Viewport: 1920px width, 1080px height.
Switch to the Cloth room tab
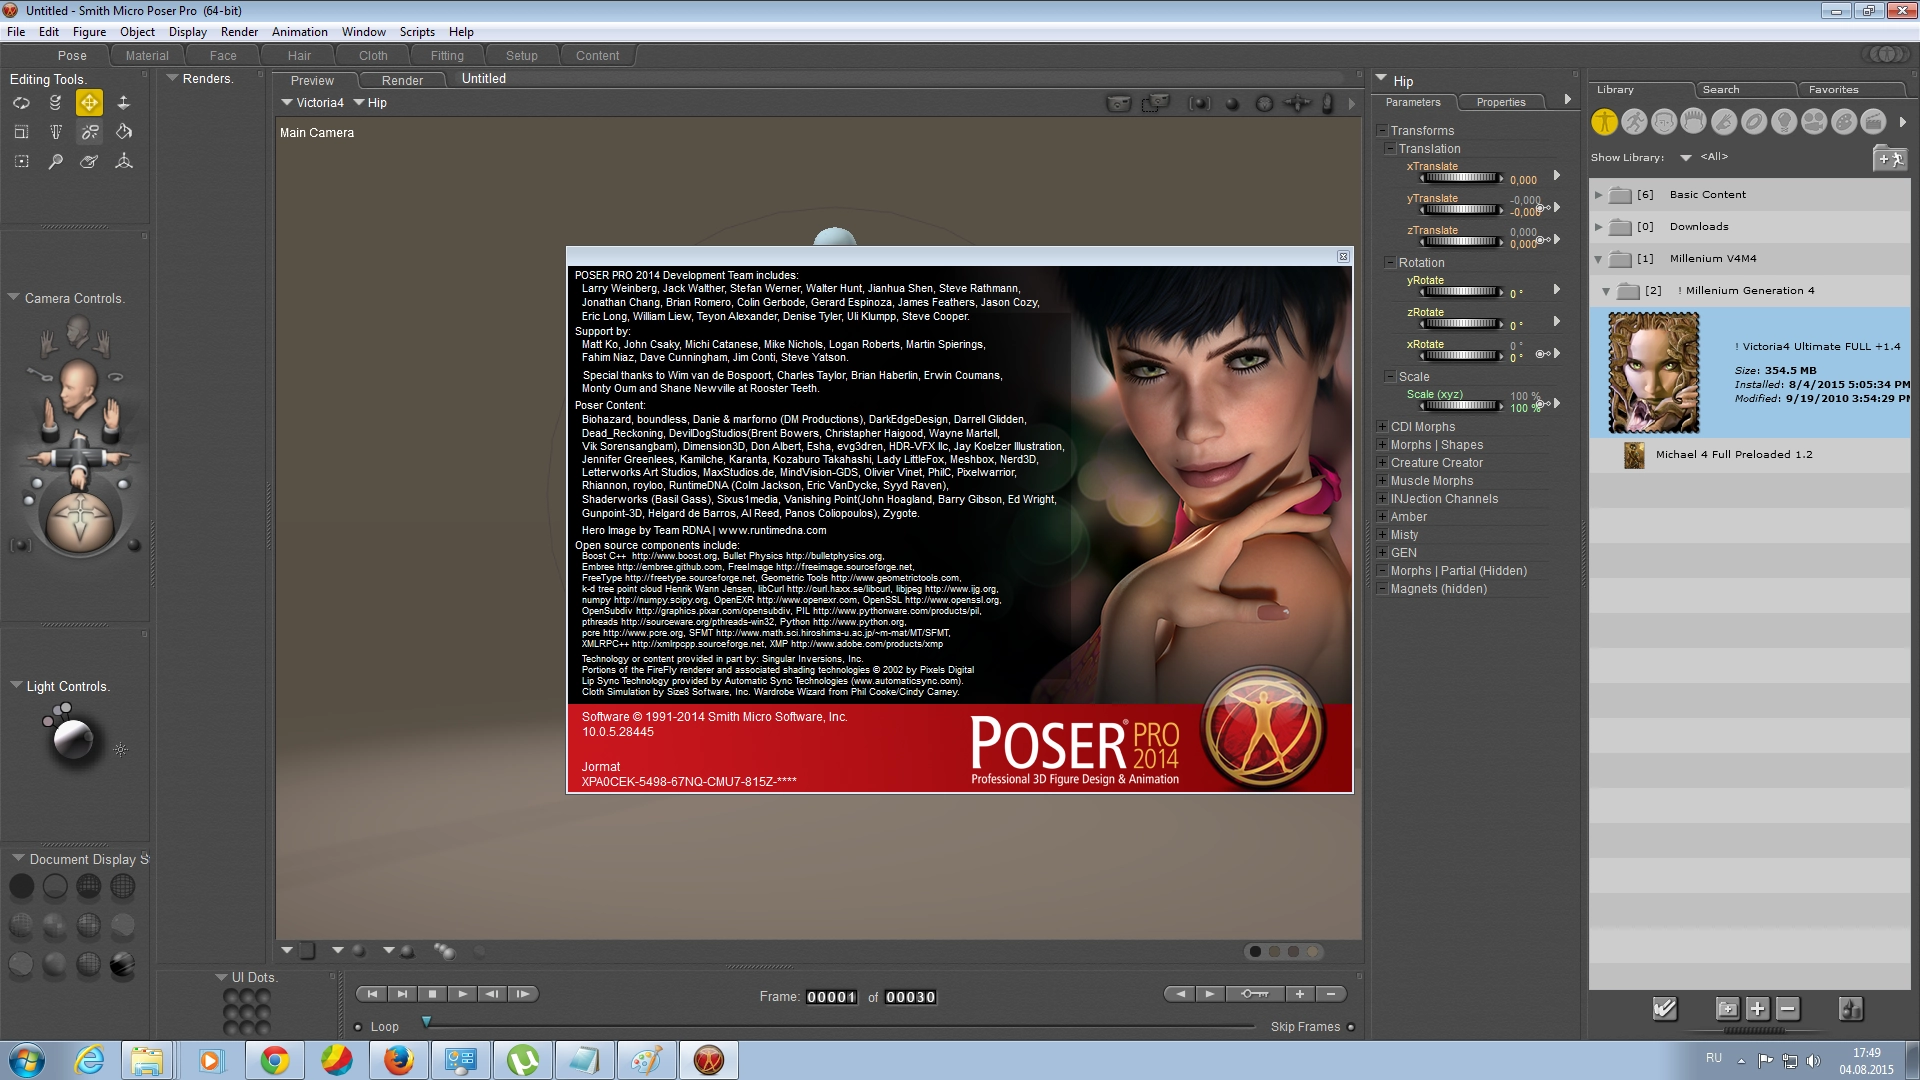[x=373, y=56]
